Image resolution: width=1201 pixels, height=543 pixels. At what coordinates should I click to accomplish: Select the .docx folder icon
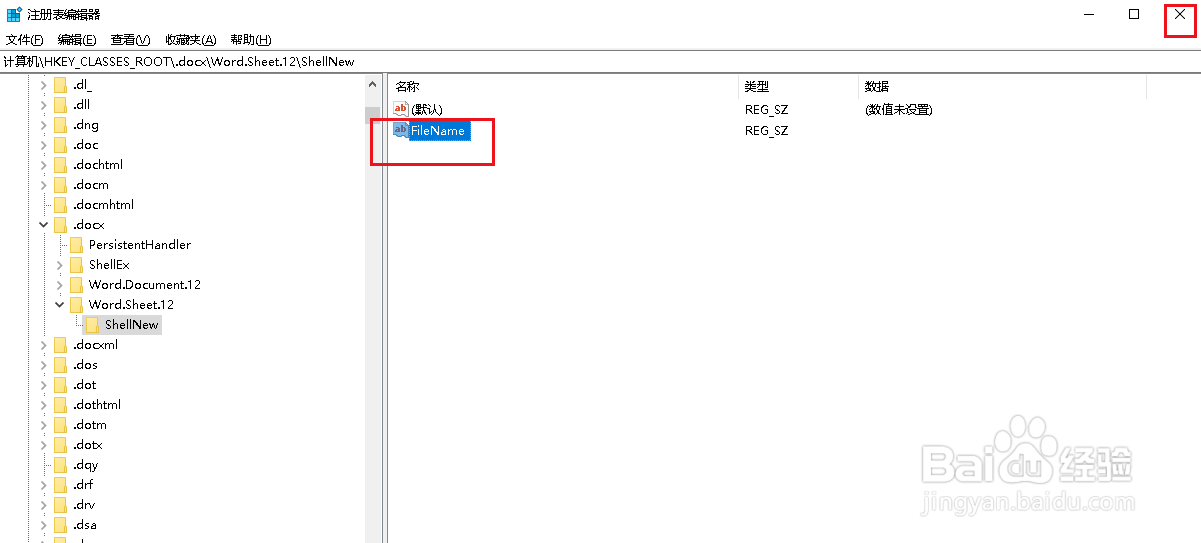coord(60,225)
